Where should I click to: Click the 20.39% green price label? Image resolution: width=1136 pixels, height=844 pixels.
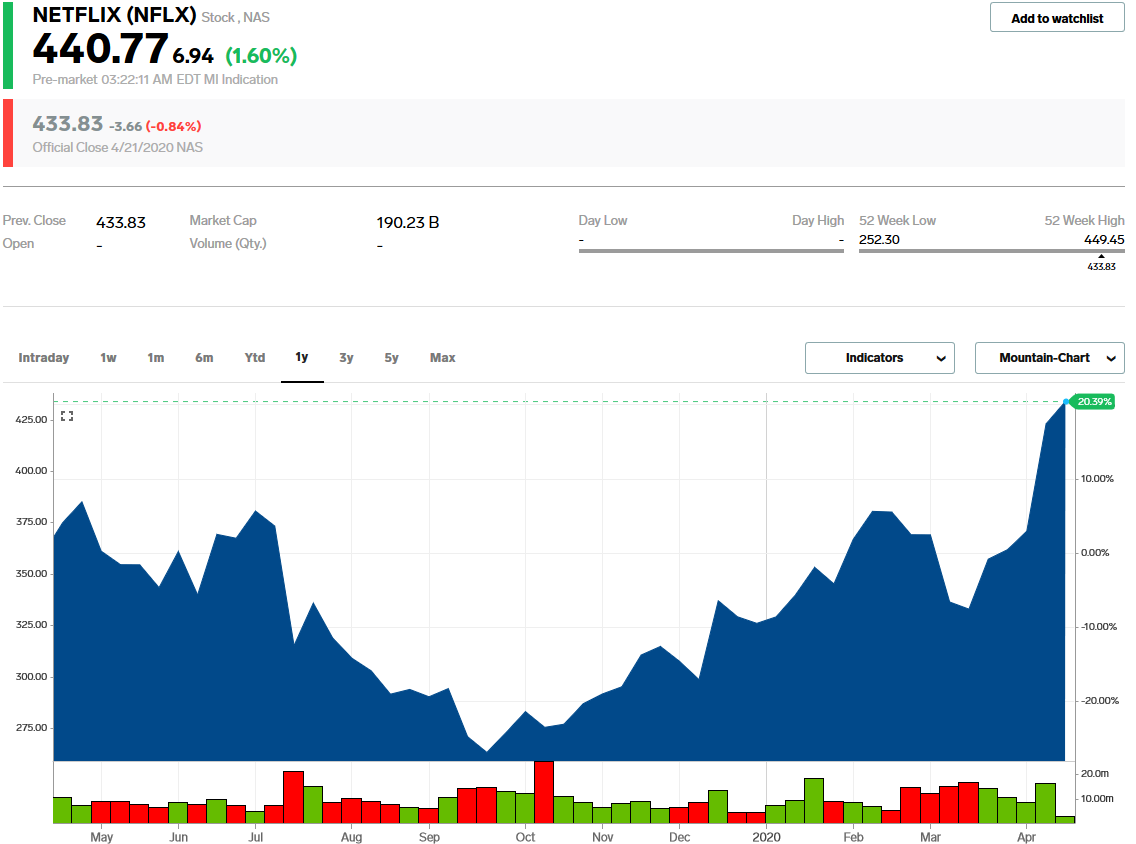[1093, 401]
